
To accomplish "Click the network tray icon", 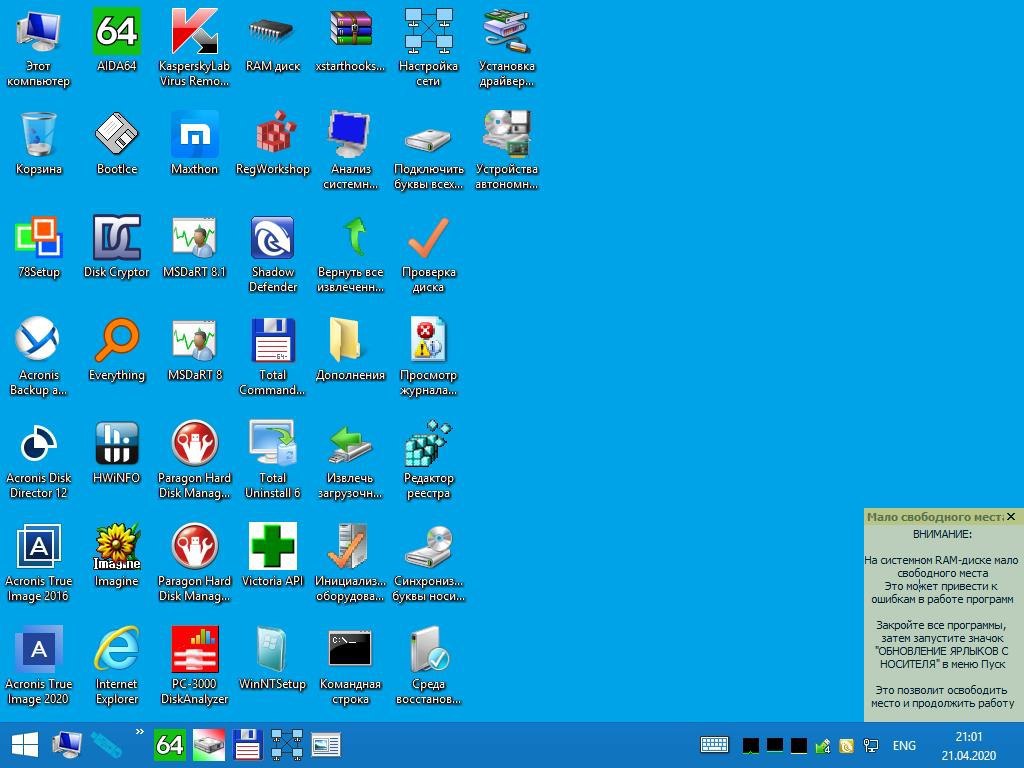I will tap(871, 745).
